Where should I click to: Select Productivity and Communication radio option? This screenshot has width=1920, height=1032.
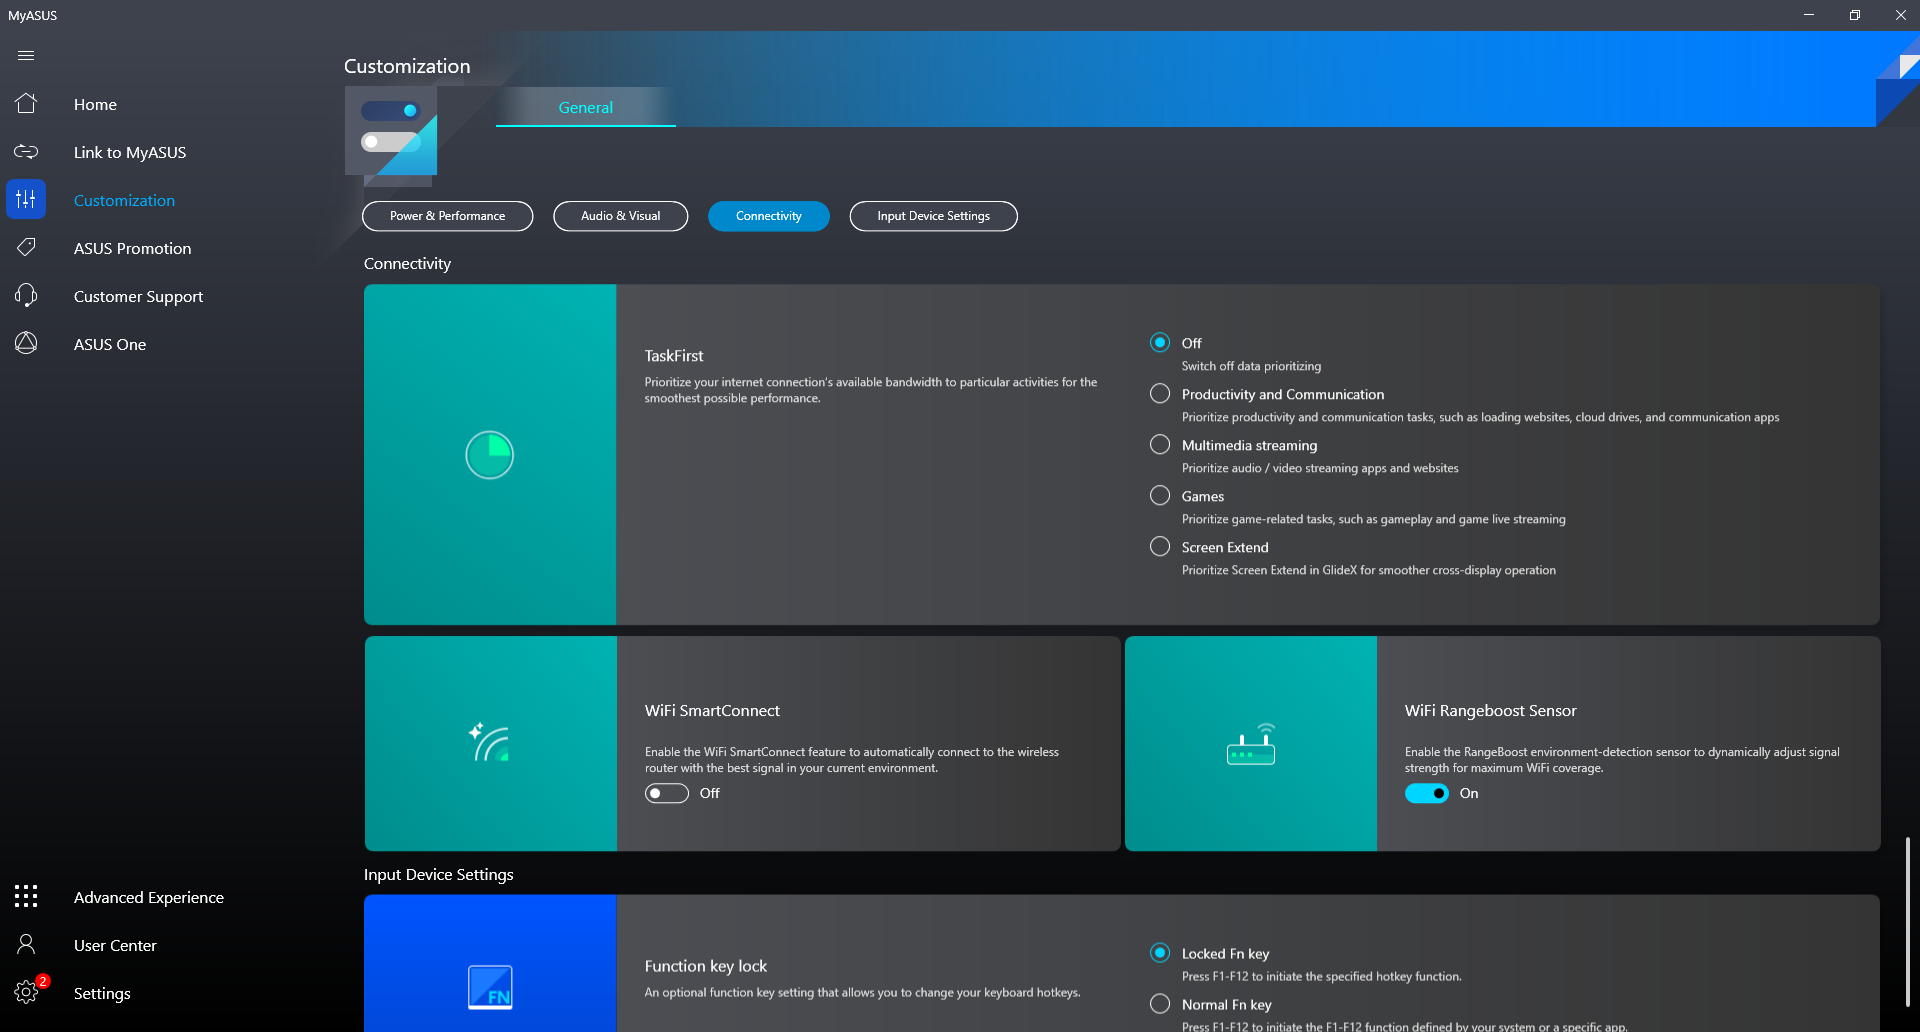point(1160,394)
